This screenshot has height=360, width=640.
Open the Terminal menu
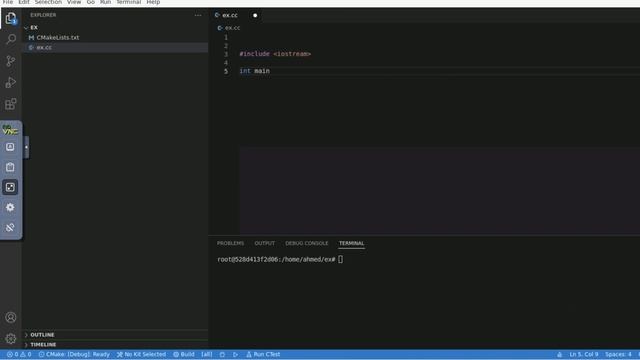pyautogui.click(x=129, y=2)
